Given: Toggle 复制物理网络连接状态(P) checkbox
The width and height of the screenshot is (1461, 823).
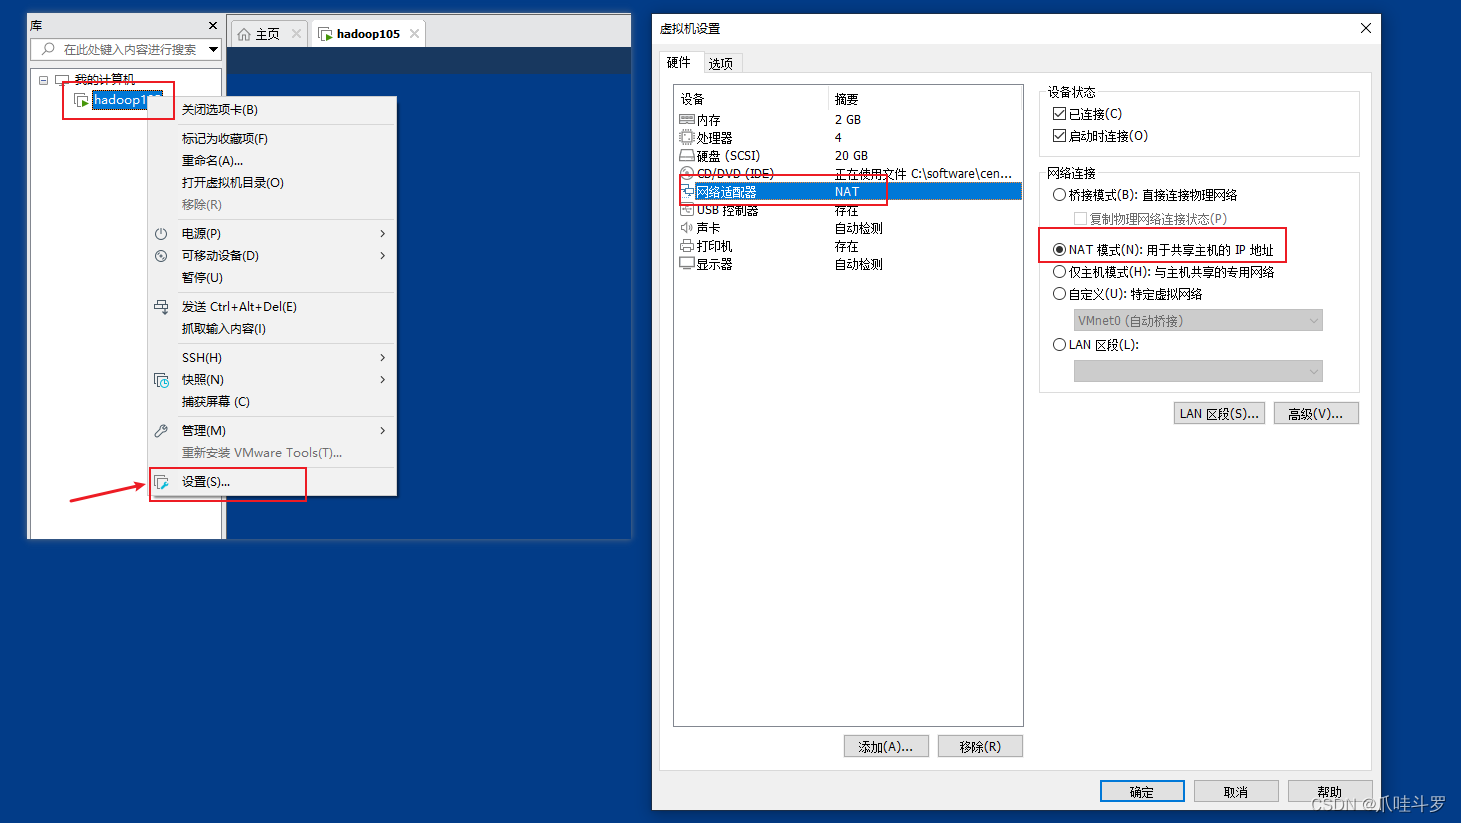Looking at the screenshot, I should pos(1080,219).
